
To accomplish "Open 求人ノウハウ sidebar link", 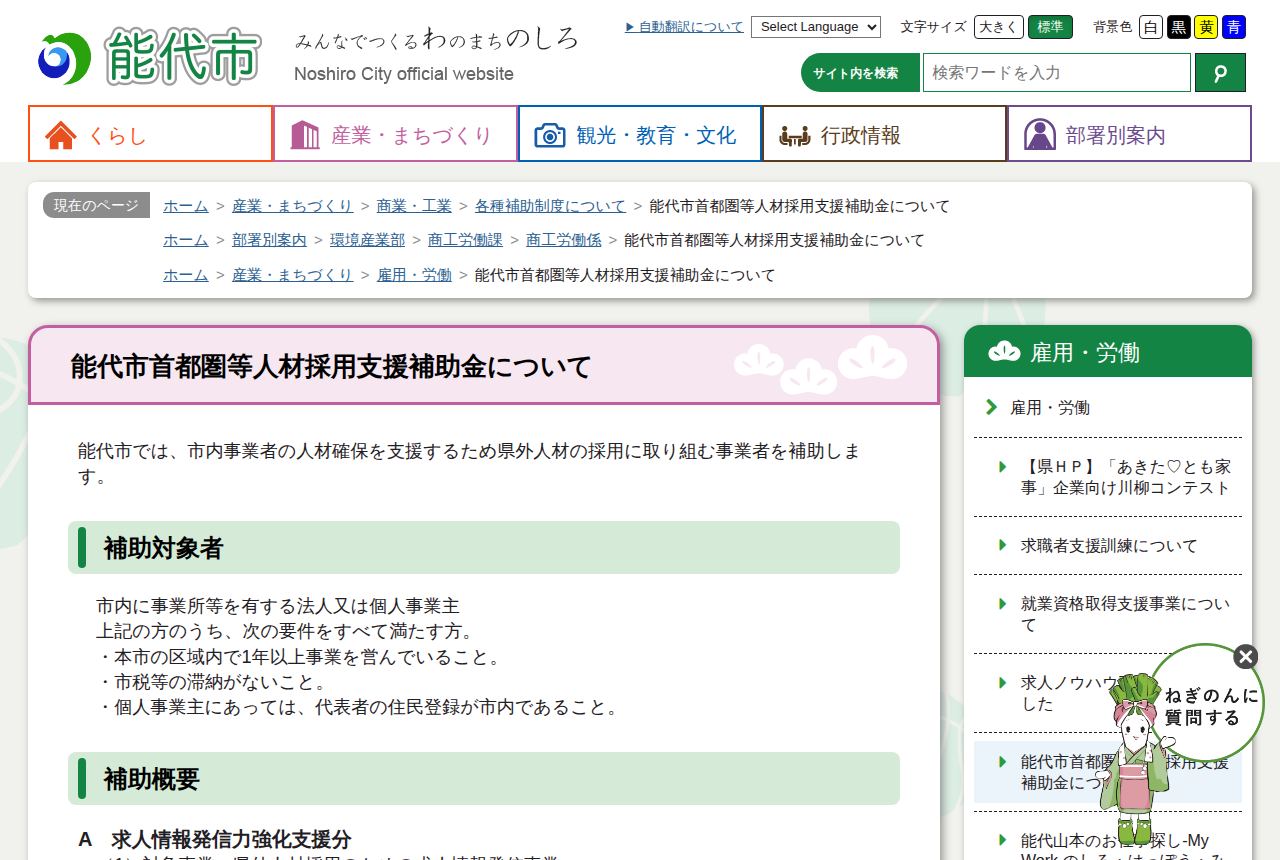I will (x=1066, y=693).
